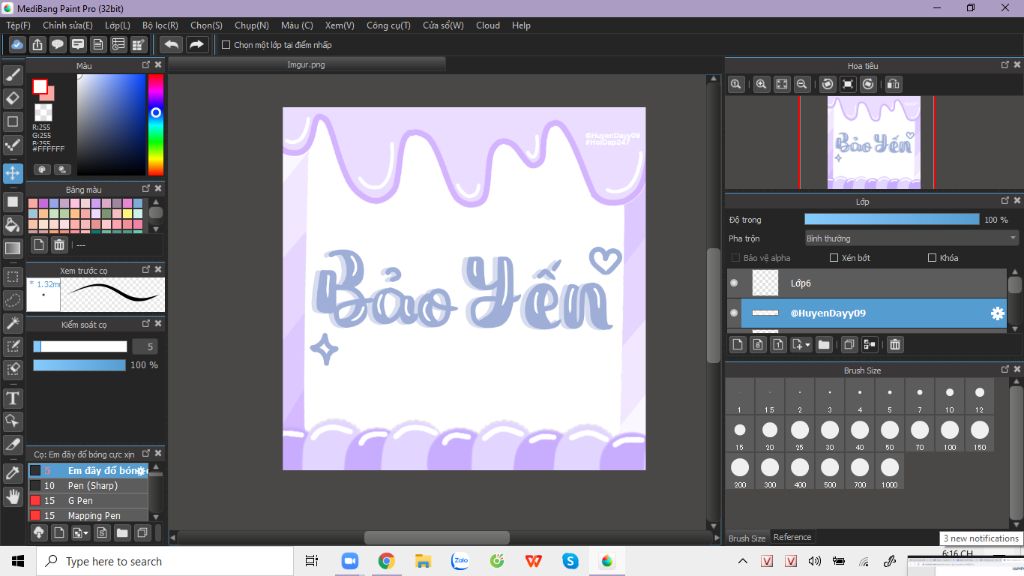Select the Eyedropper tool
The width and height of the screenshot is (1024, 576).
pos(12,473)
